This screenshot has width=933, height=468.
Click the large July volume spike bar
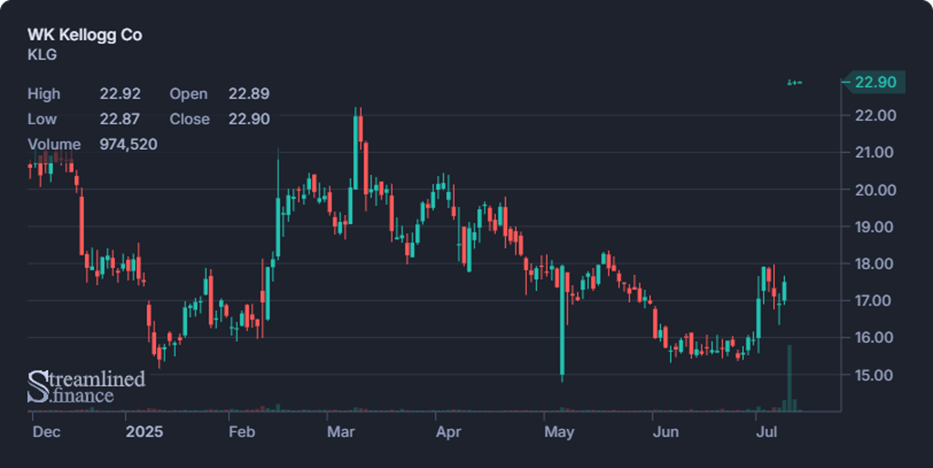790,378
